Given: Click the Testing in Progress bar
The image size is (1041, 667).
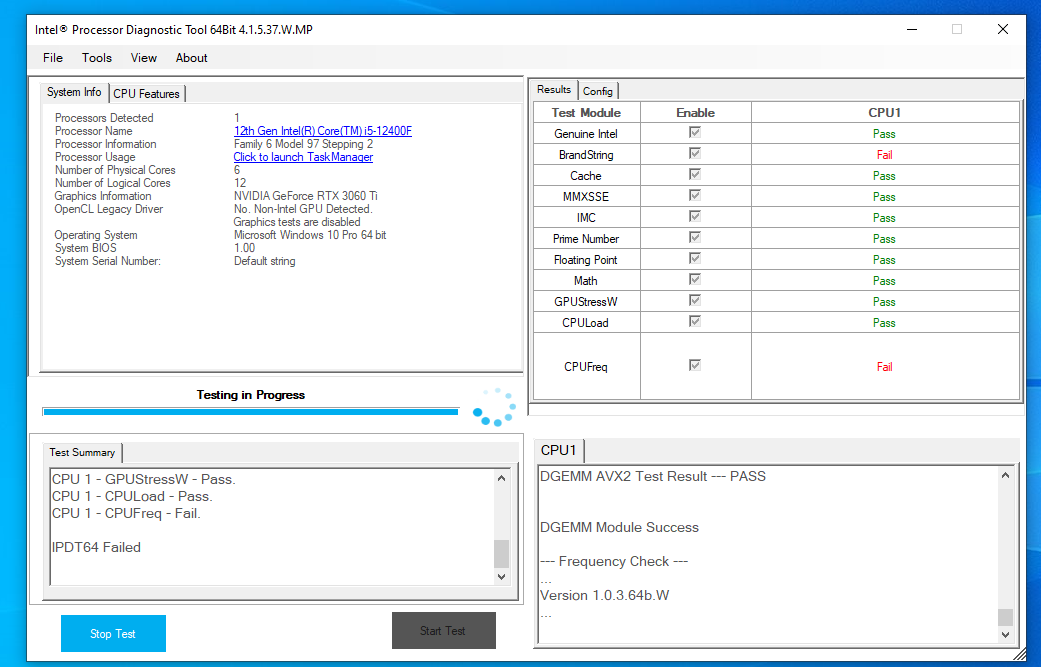Looking at the screenshot, I should [x=250, y=412].
